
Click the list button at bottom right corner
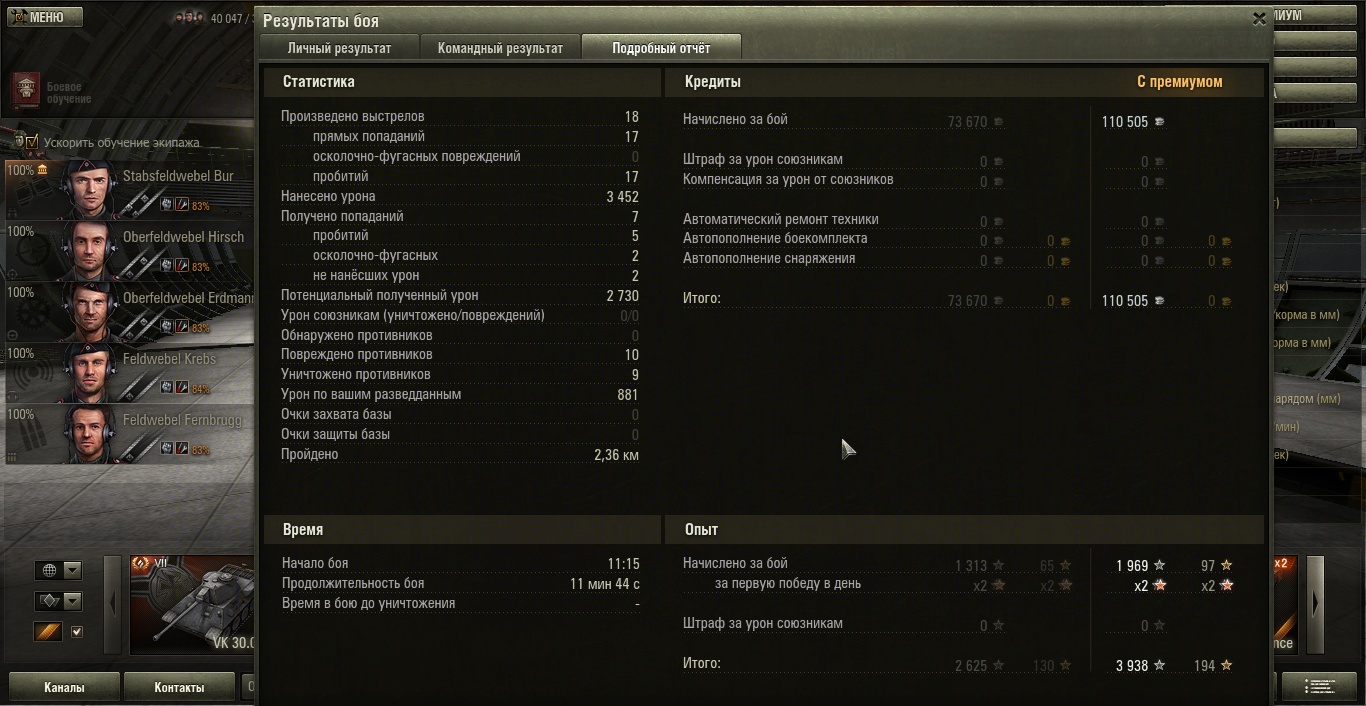(x=1319, y=687)
